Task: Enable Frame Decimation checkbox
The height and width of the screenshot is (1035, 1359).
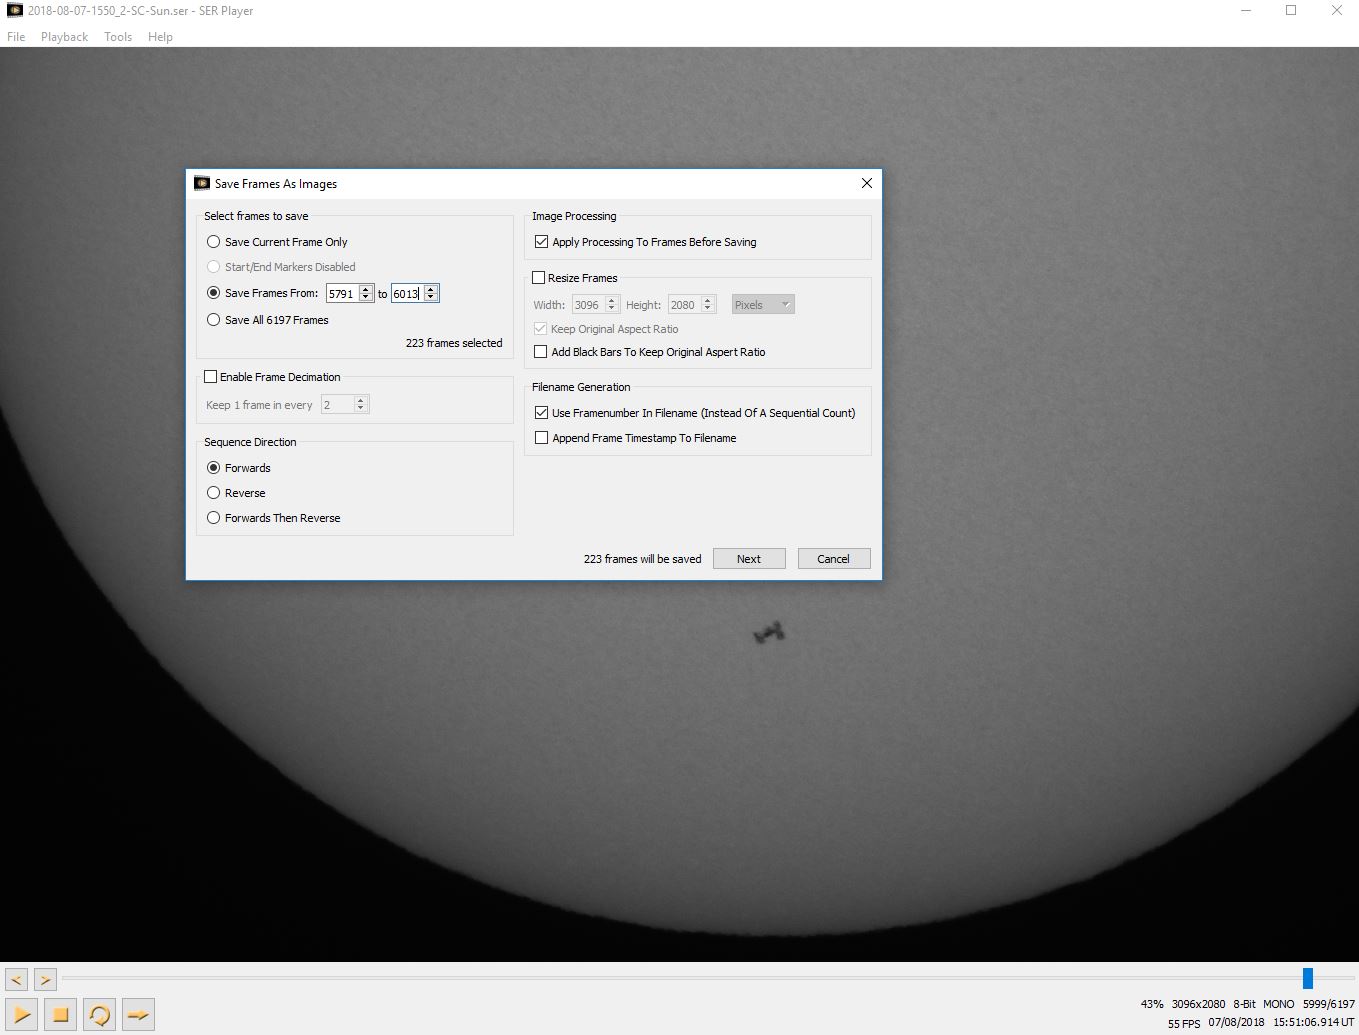Action: 272,377
